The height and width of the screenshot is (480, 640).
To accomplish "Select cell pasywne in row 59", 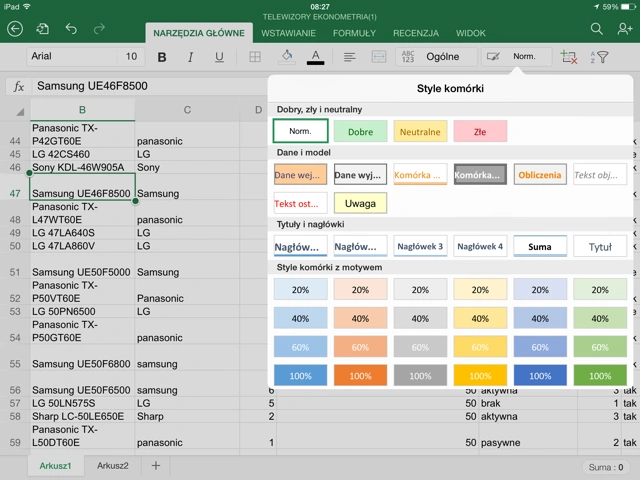I will coord(528,436).
